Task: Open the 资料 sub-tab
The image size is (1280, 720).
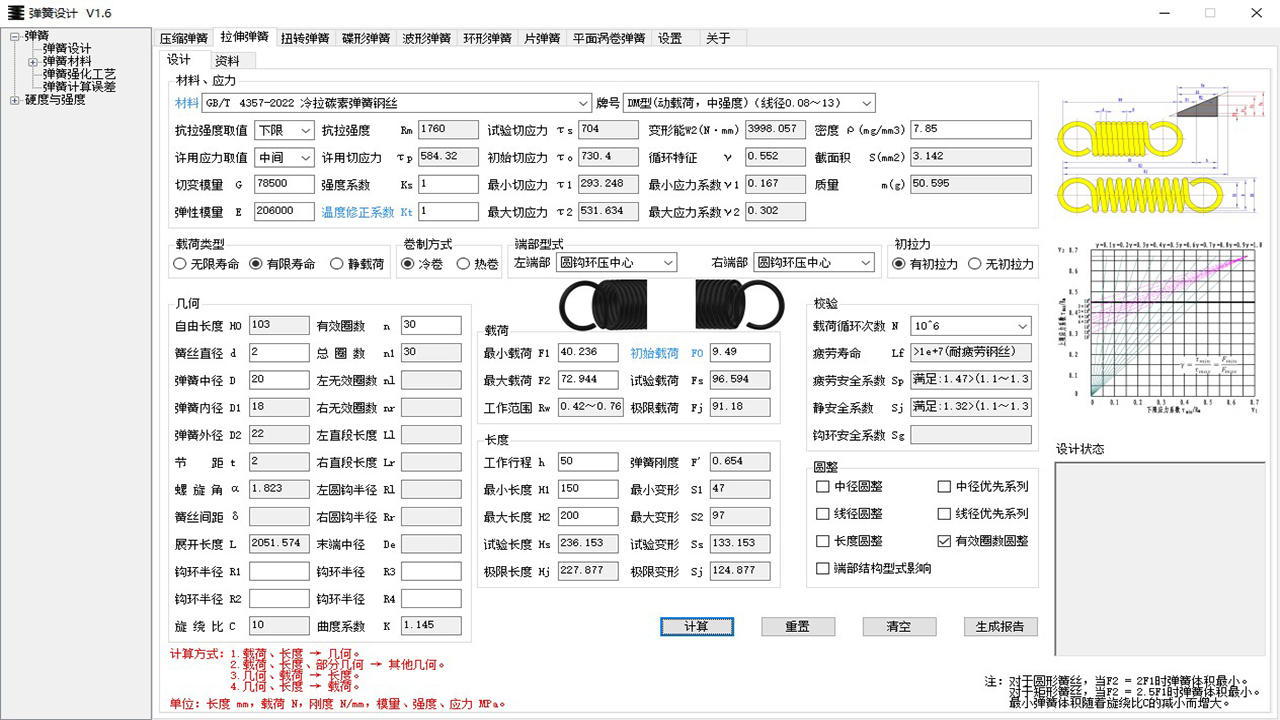Action: (x=226, y=59)
